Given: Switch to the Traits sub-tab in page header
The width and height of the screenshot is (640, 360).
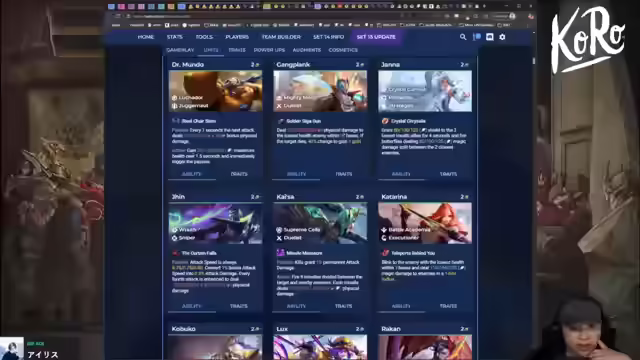Looking at the screenshot, I should pyautogui.click(x=237, y=50).
